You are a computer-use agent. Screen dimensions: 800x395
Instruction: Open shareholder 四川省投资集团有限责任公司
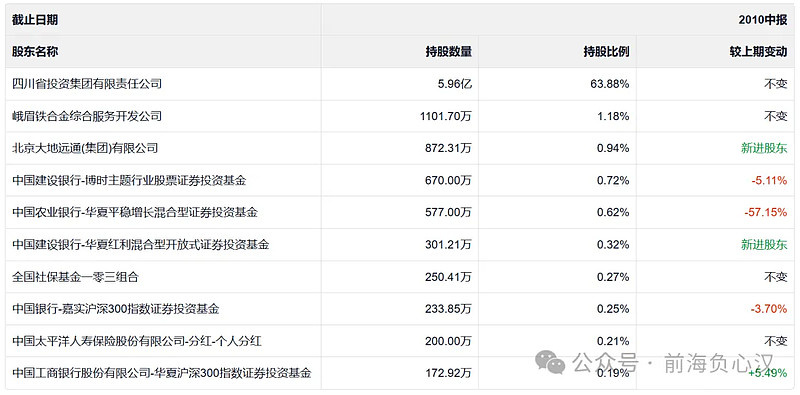(x=87, y=84)
